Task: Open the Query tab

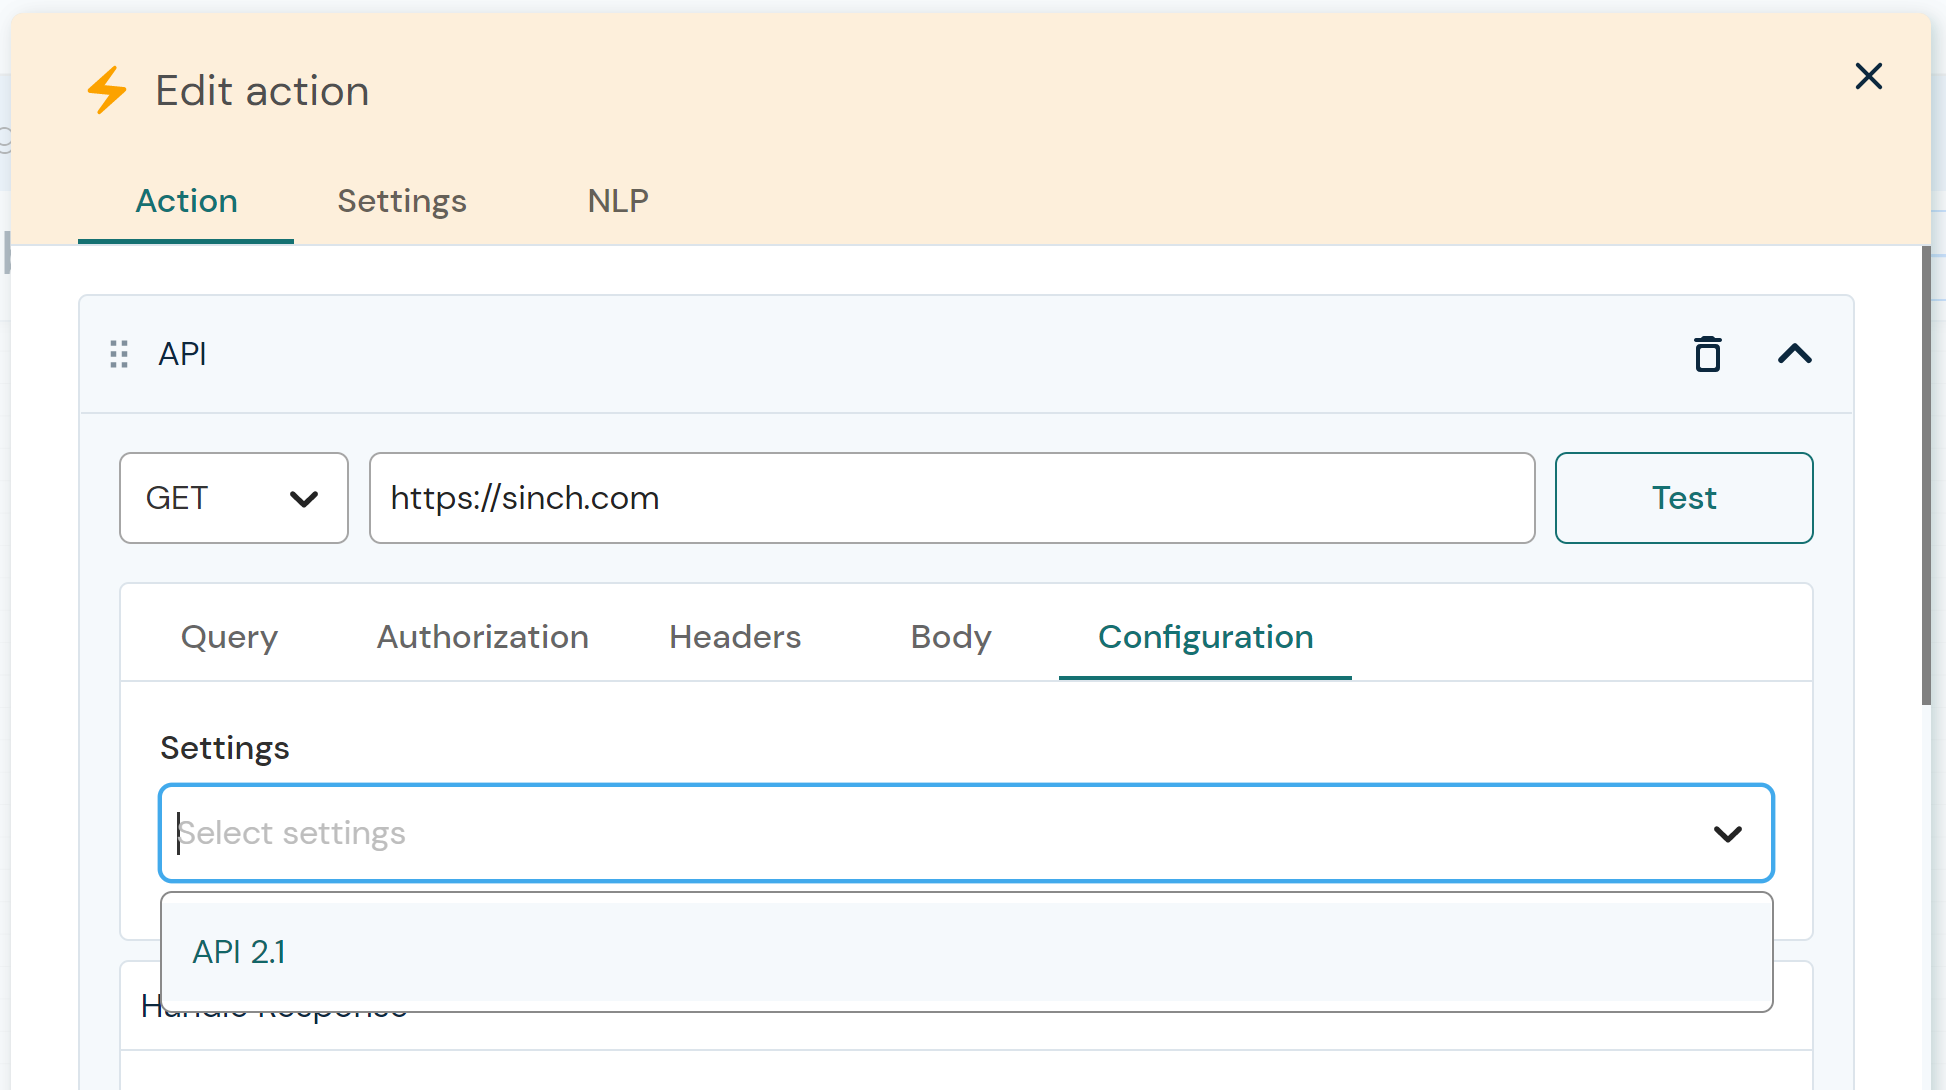Action: [229, 637]
